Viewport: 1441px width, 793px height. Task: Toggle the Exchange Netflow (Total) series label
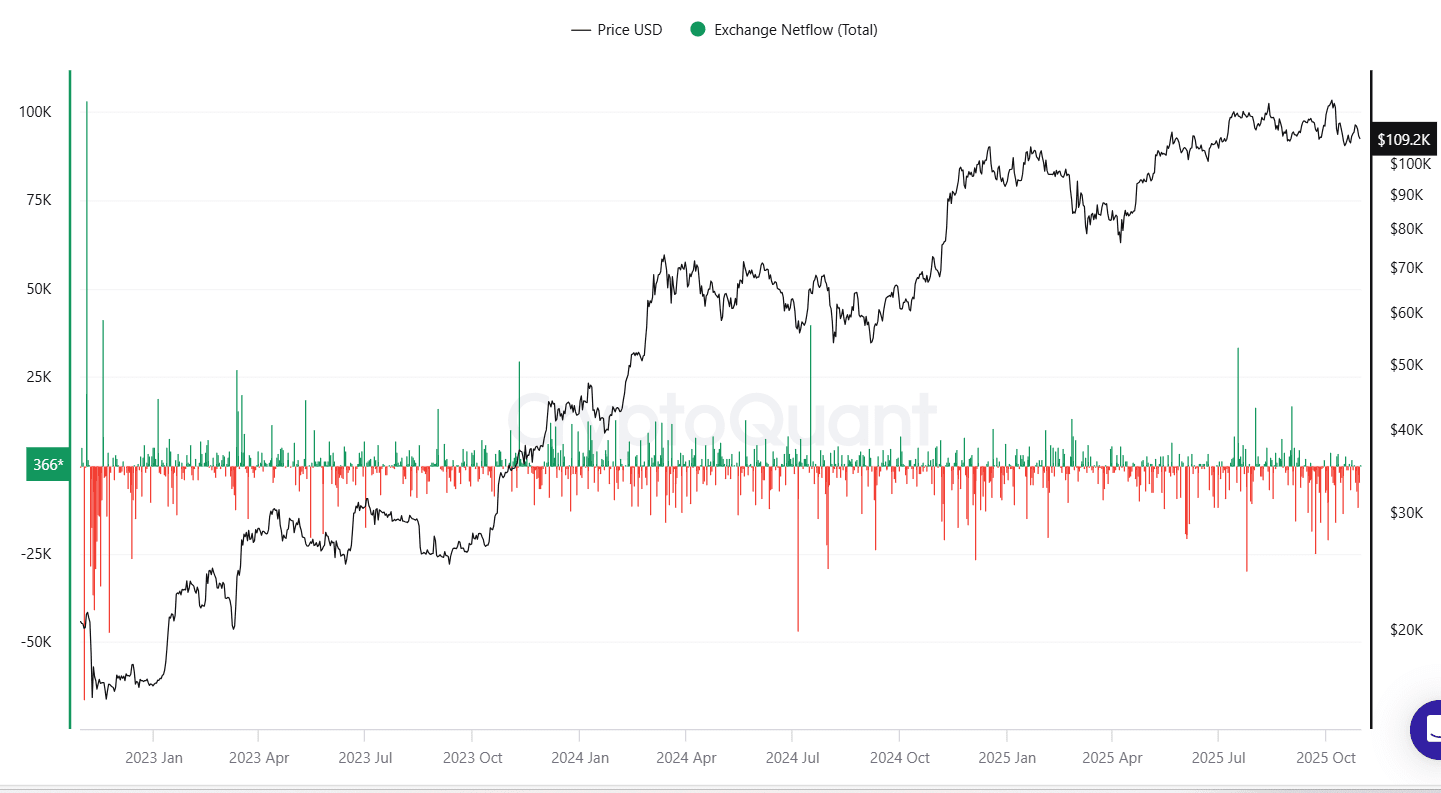point(795,30)
